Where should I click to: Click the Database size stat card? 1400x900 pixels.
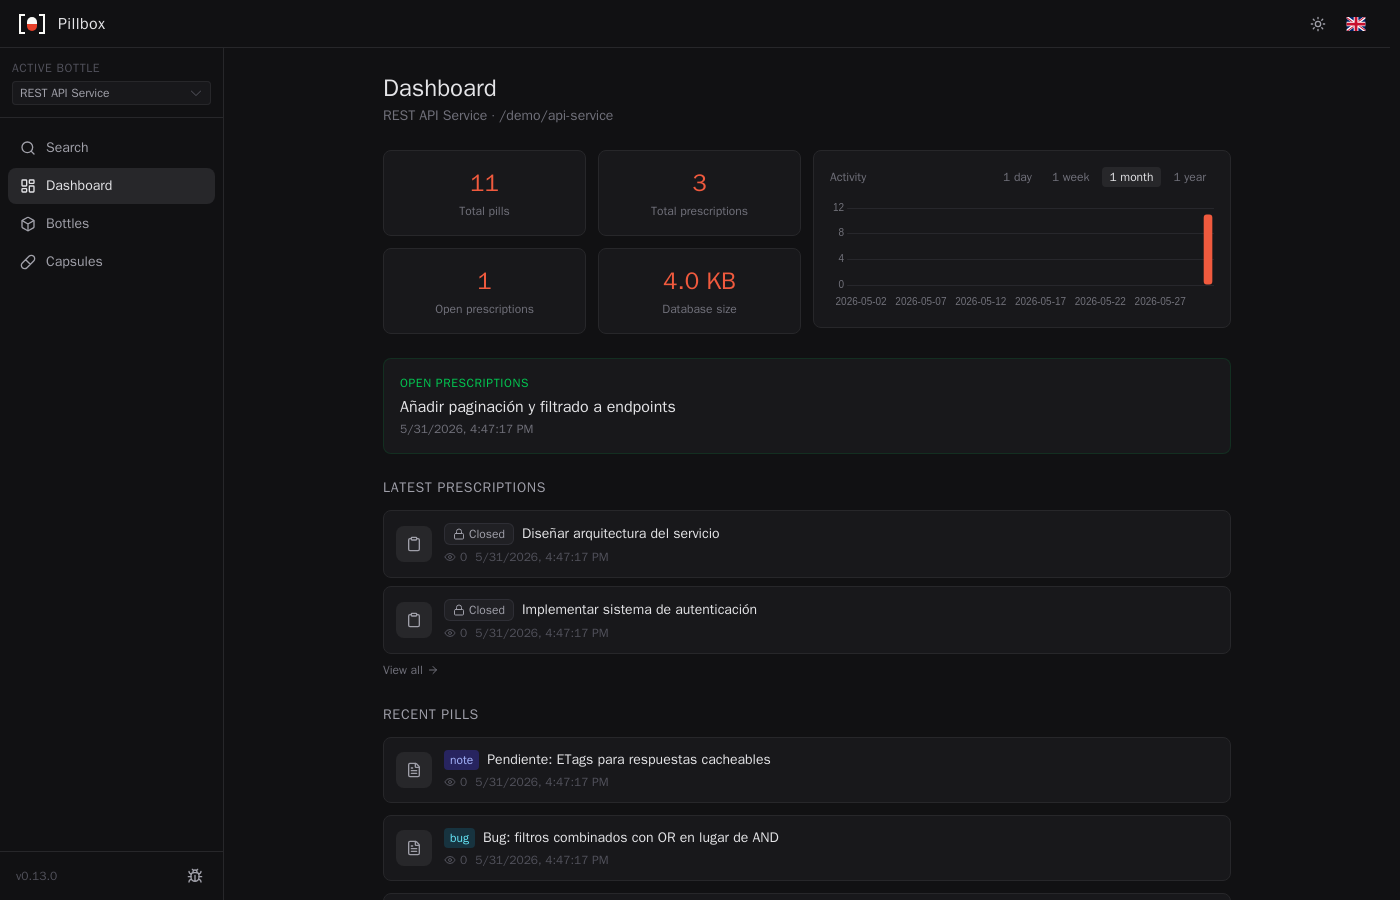point(699,291)
